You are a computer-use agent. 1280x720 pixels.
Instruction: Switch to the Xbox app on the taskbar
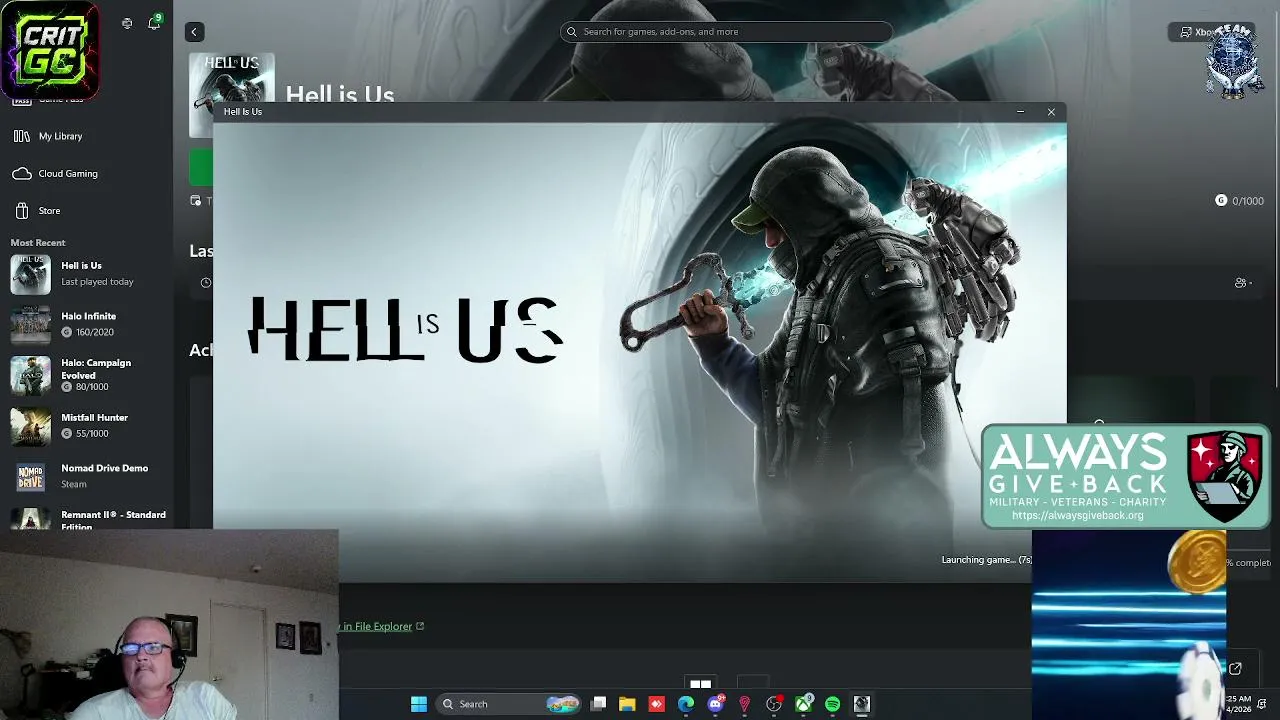(803, 704)
